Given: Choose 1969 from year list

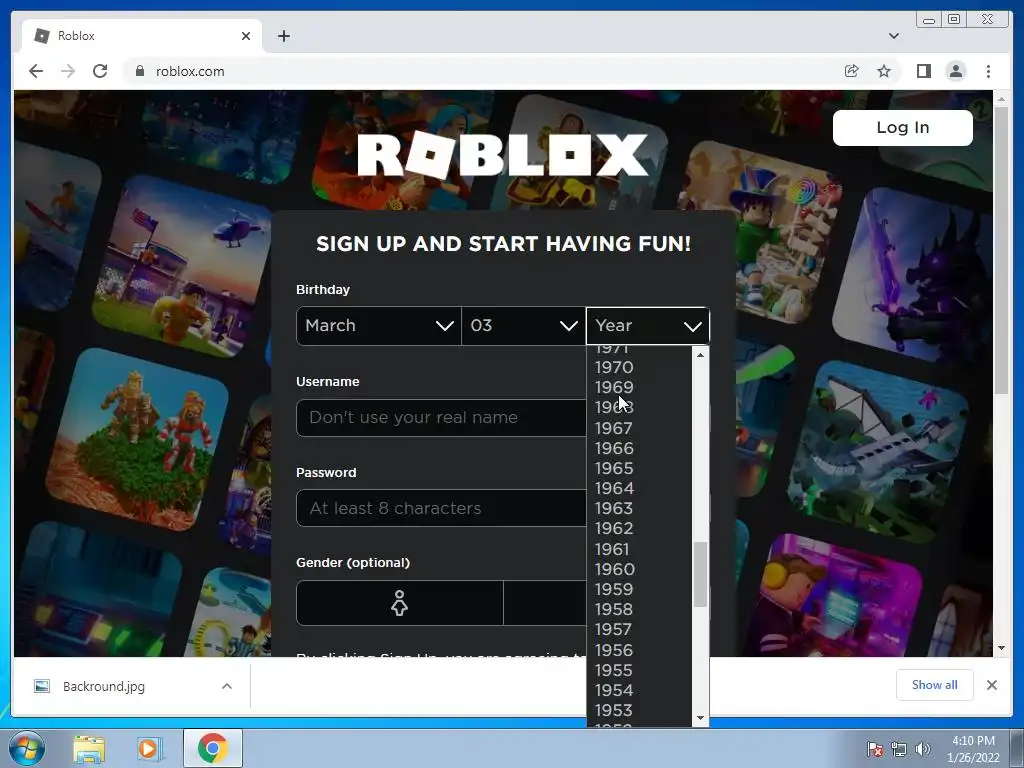Looking at the screenshot, I should click(x=639, y=387).
